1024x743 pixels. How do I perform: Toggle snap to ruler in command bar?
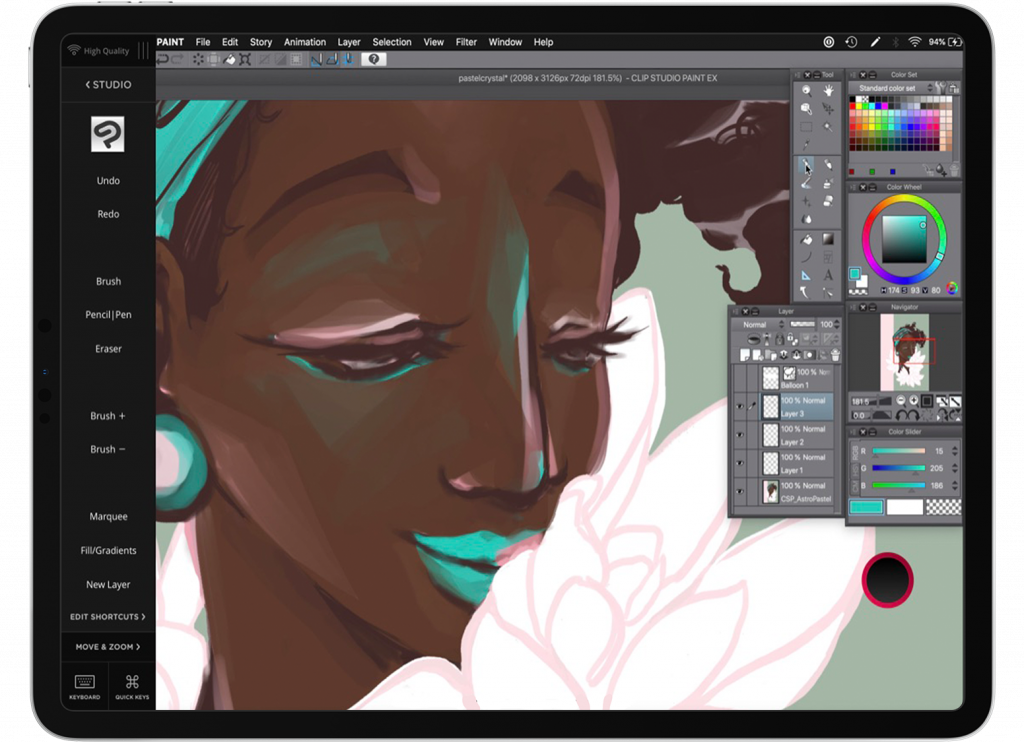click(316, 59)
